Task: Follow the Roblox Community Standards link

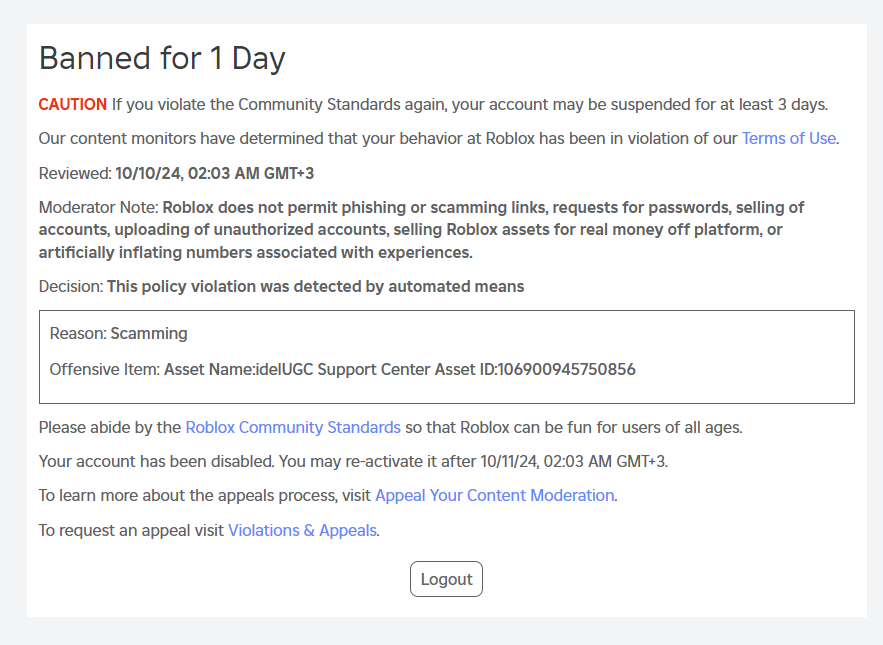Action: coord(292,427)
